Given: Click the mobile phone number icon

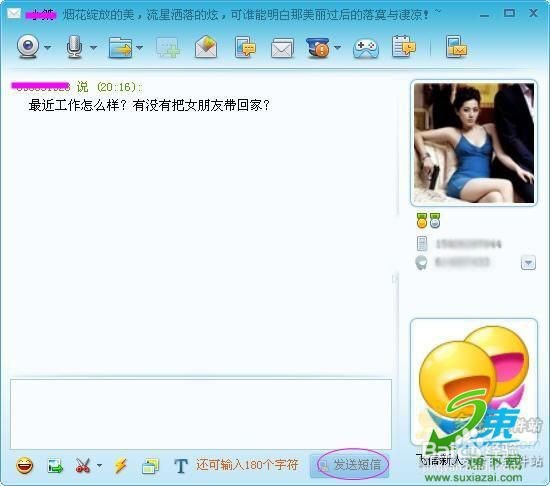Looking at the screenshot, I should [x=422, y=244].
